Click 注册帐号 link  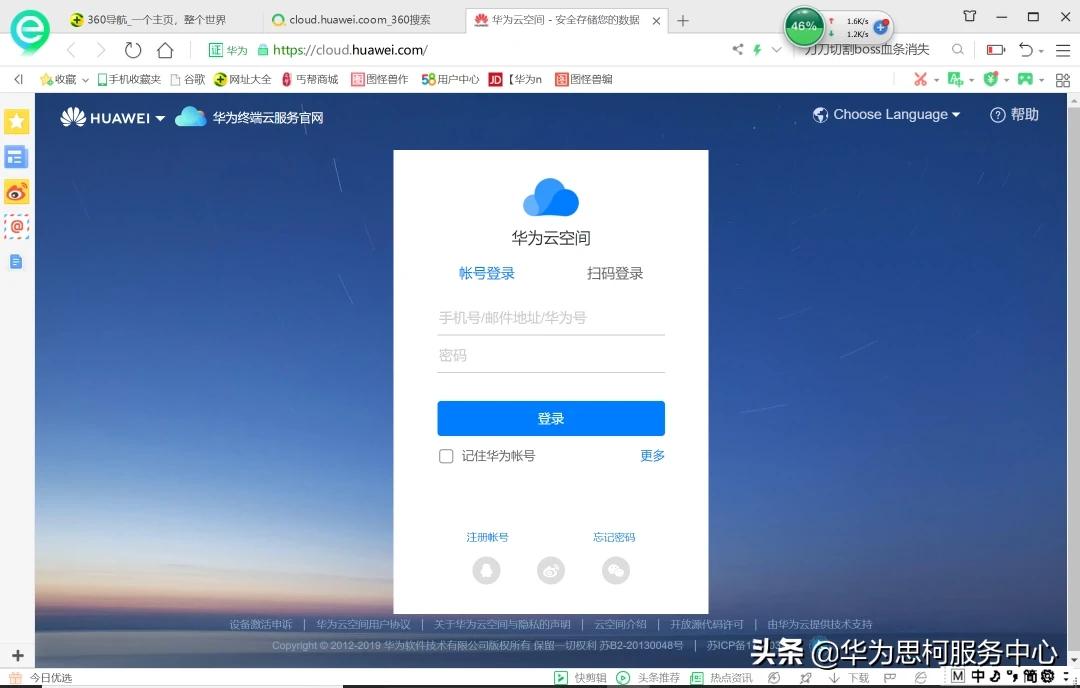tap(488, 537)
